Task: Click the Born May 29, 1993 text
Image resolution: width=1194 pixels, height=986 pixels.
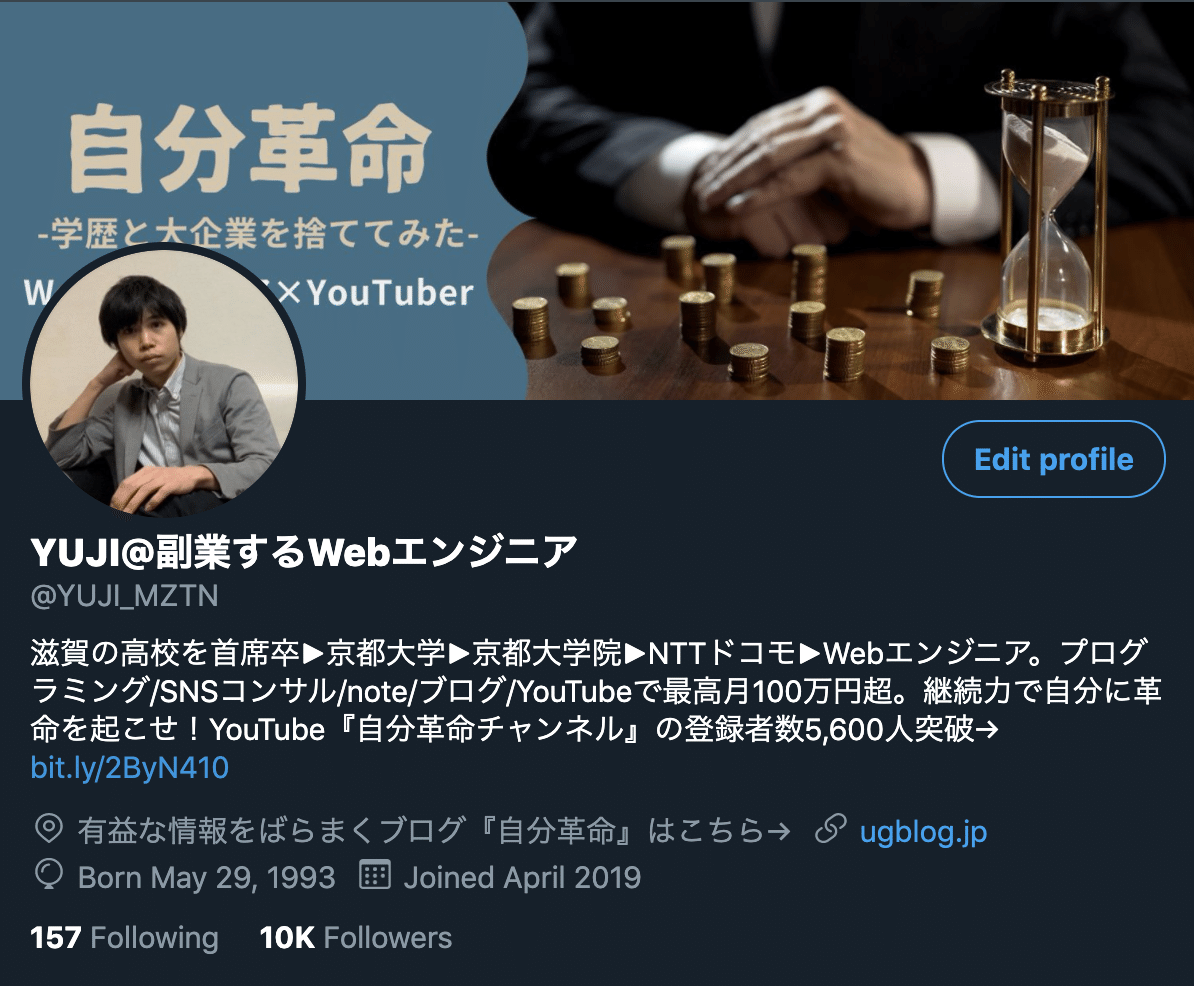Action: click(206, 877)
